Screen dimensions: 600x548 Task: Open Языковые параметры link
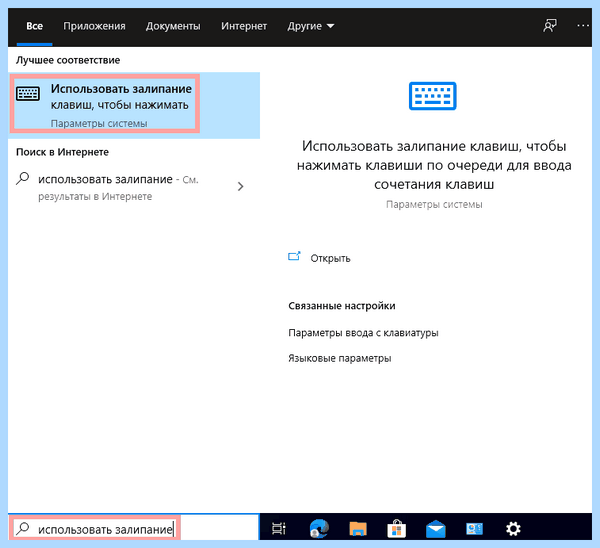[340, 359]
